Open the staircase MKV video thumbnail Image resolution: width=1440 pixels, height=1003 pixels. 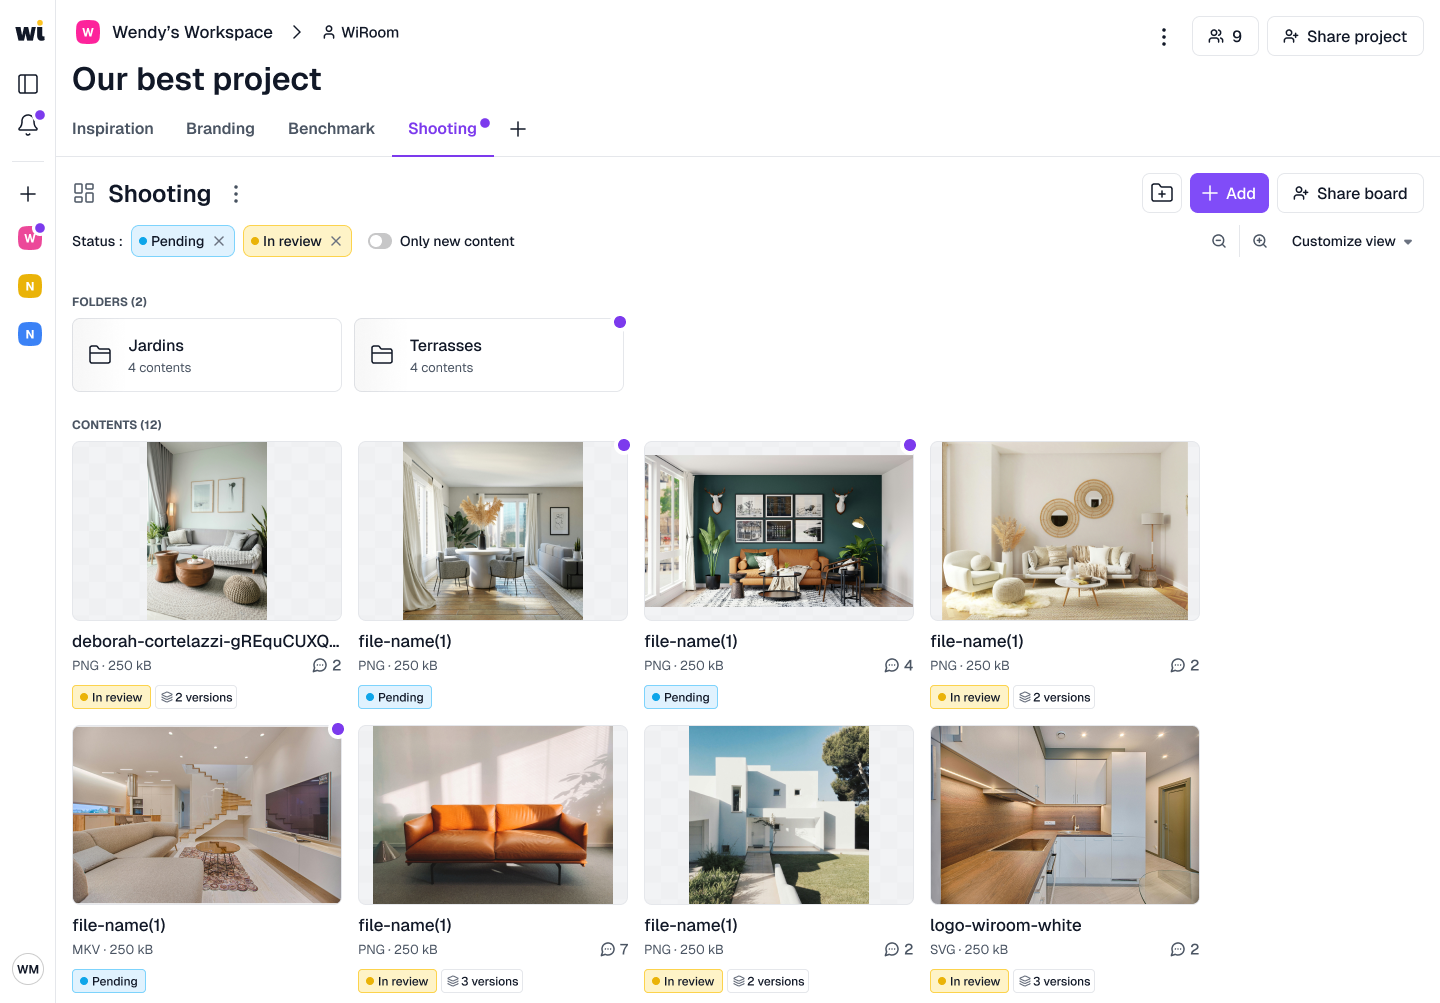(x=207, y=815)
